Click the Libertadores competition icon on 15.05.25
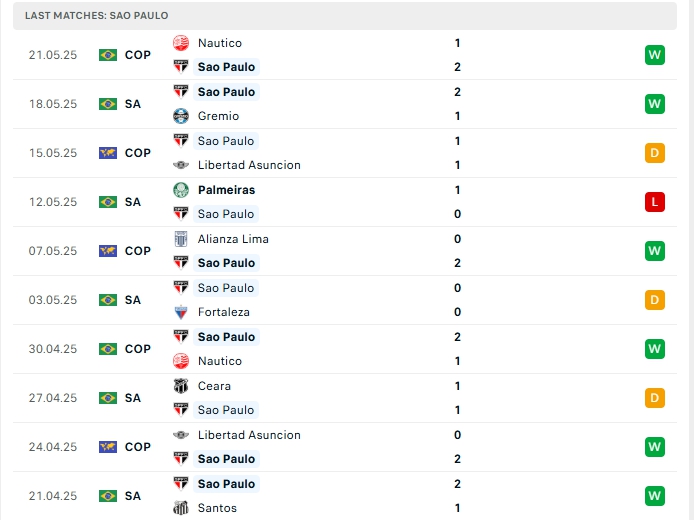 (108, 153)
